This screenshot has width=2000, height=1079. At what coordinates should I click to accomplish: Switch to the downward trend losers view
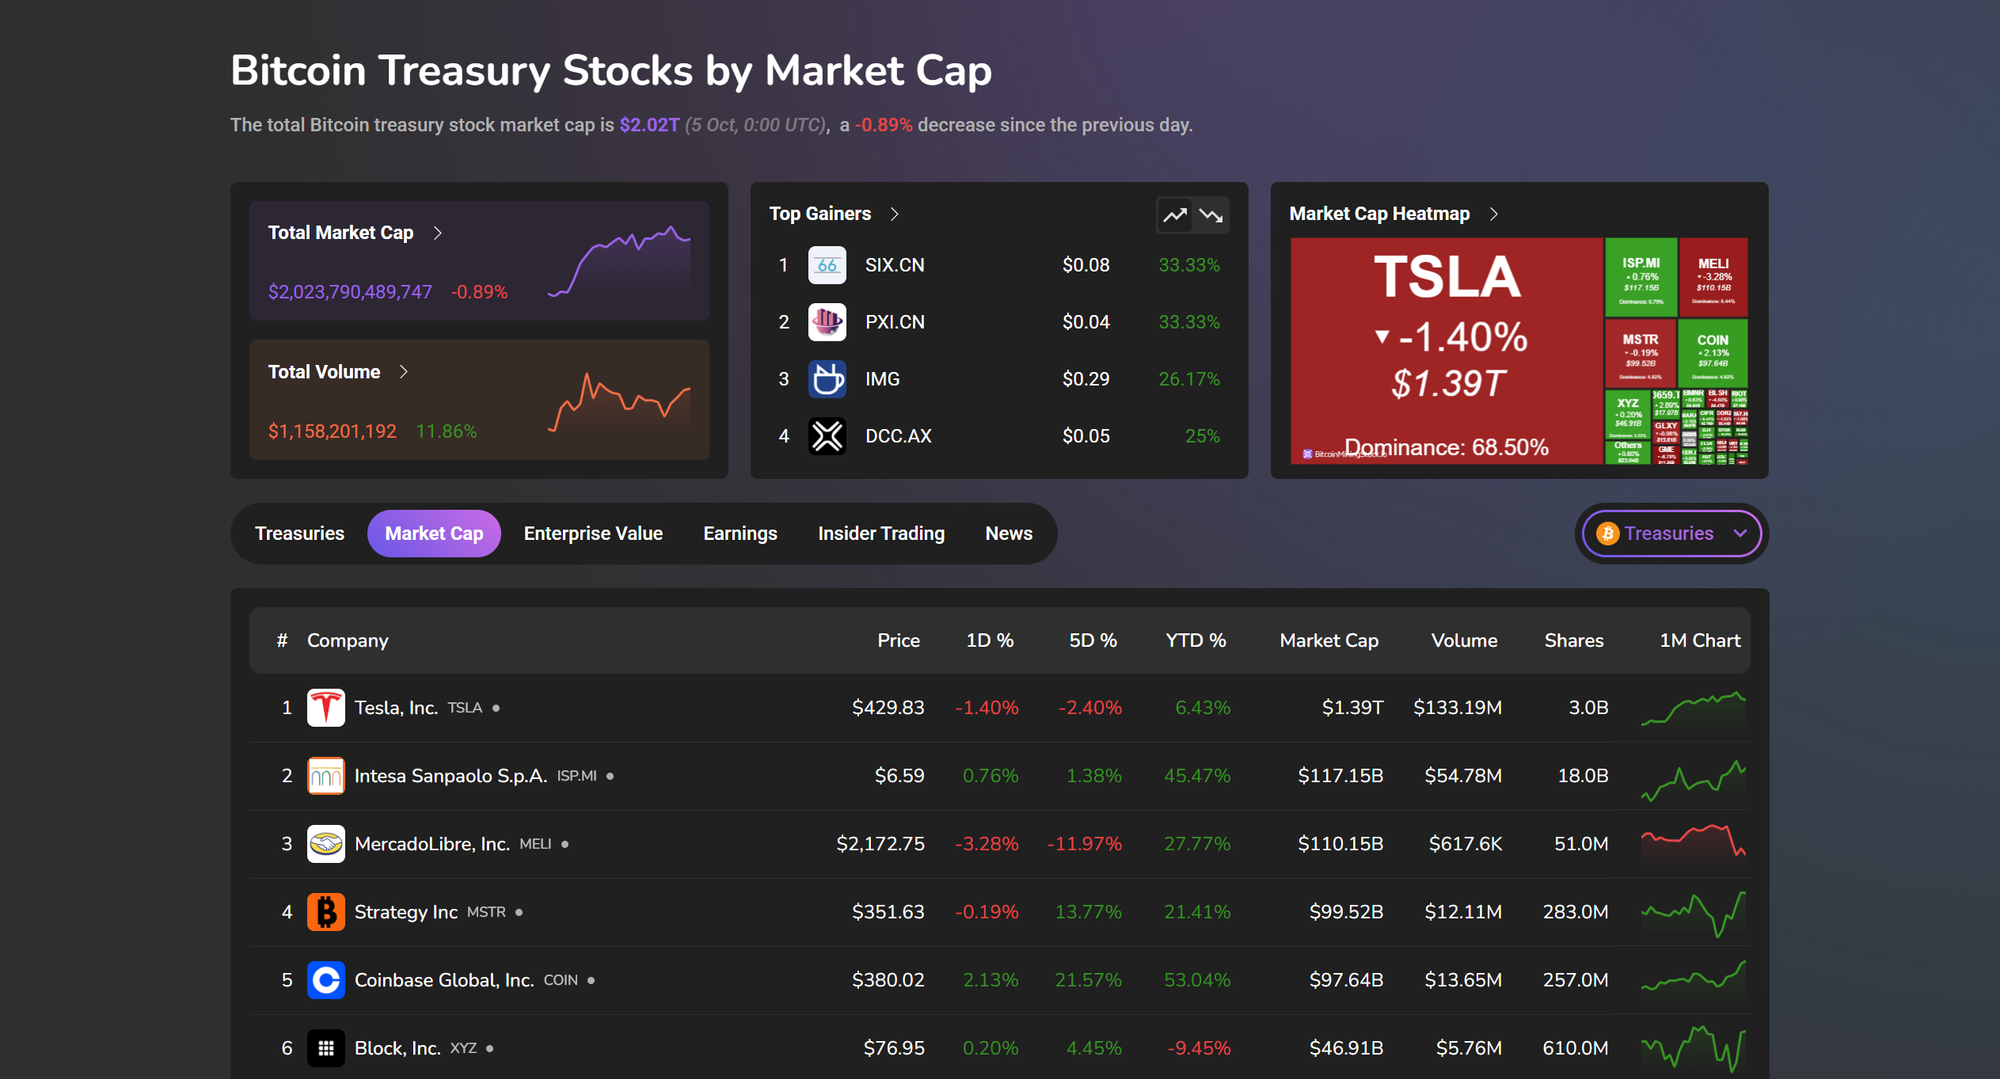pos(1211,215)
